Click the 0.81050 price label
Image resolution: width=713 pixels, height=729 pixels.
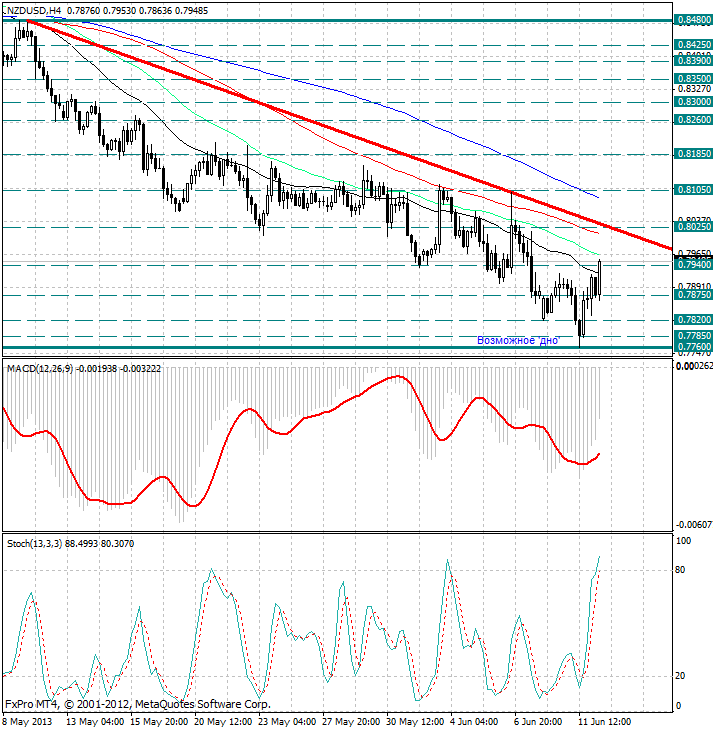pos(693,190)
